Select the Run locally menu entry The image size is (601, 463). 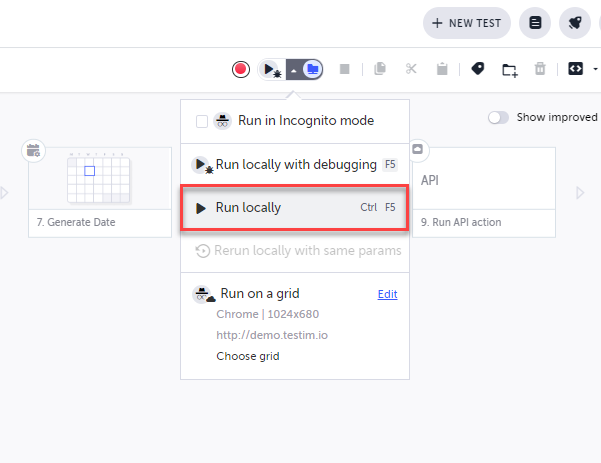[x=295, y=208]
